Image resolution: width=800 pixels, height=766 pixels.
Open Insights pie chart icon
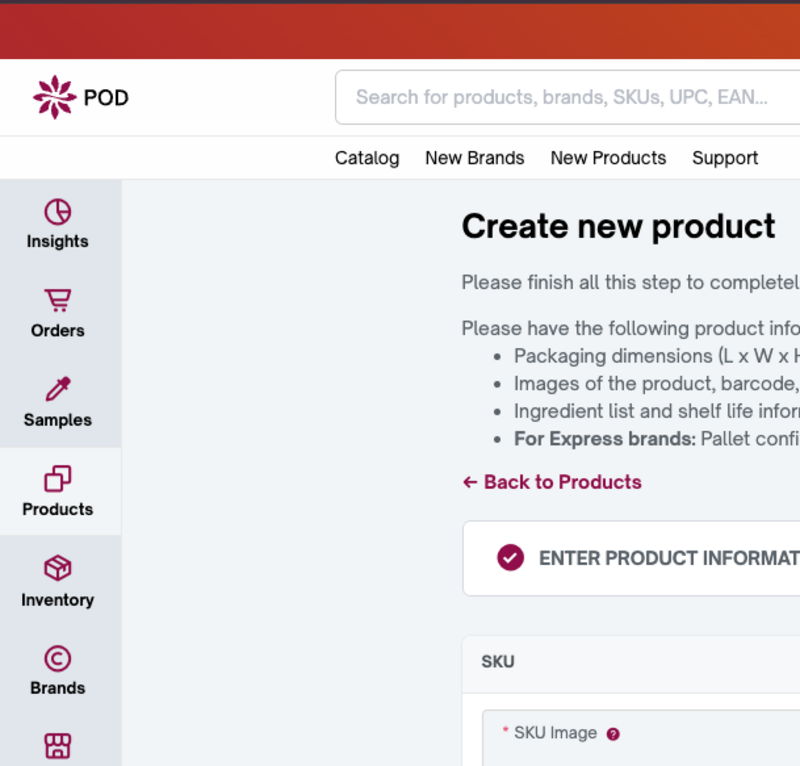(57, 212)
